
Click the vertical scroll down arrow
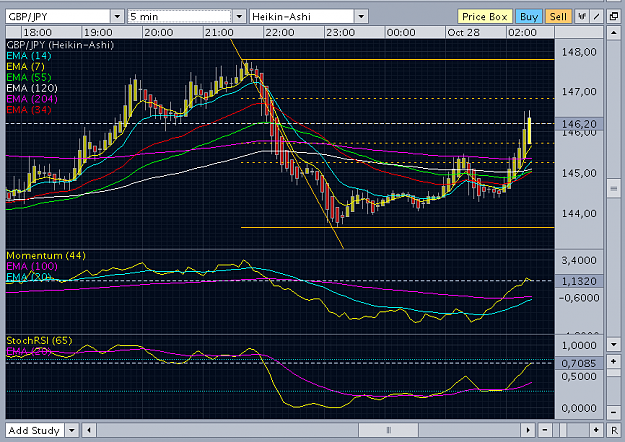613,344
